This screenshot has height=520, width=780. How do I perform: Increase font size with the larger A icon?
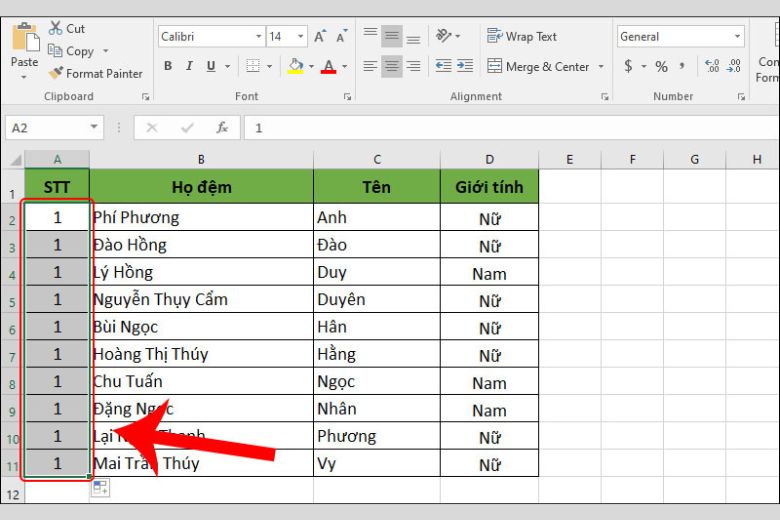(x=319, y=36)
